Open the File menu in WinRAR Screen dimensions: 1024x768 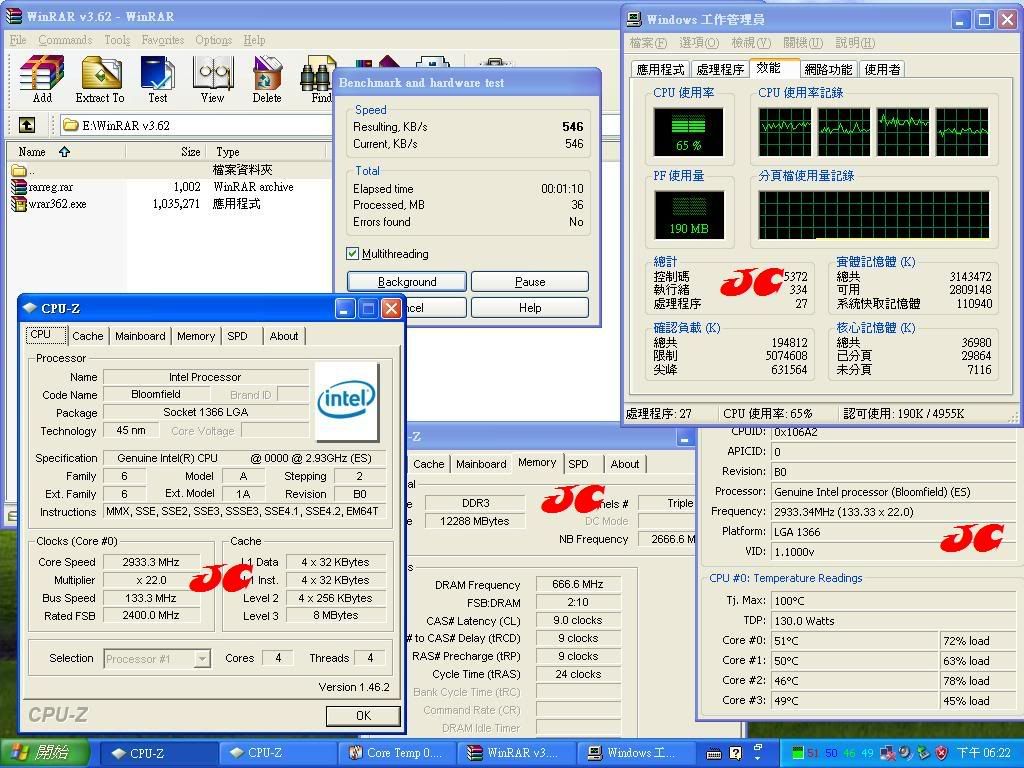point(18,40)
